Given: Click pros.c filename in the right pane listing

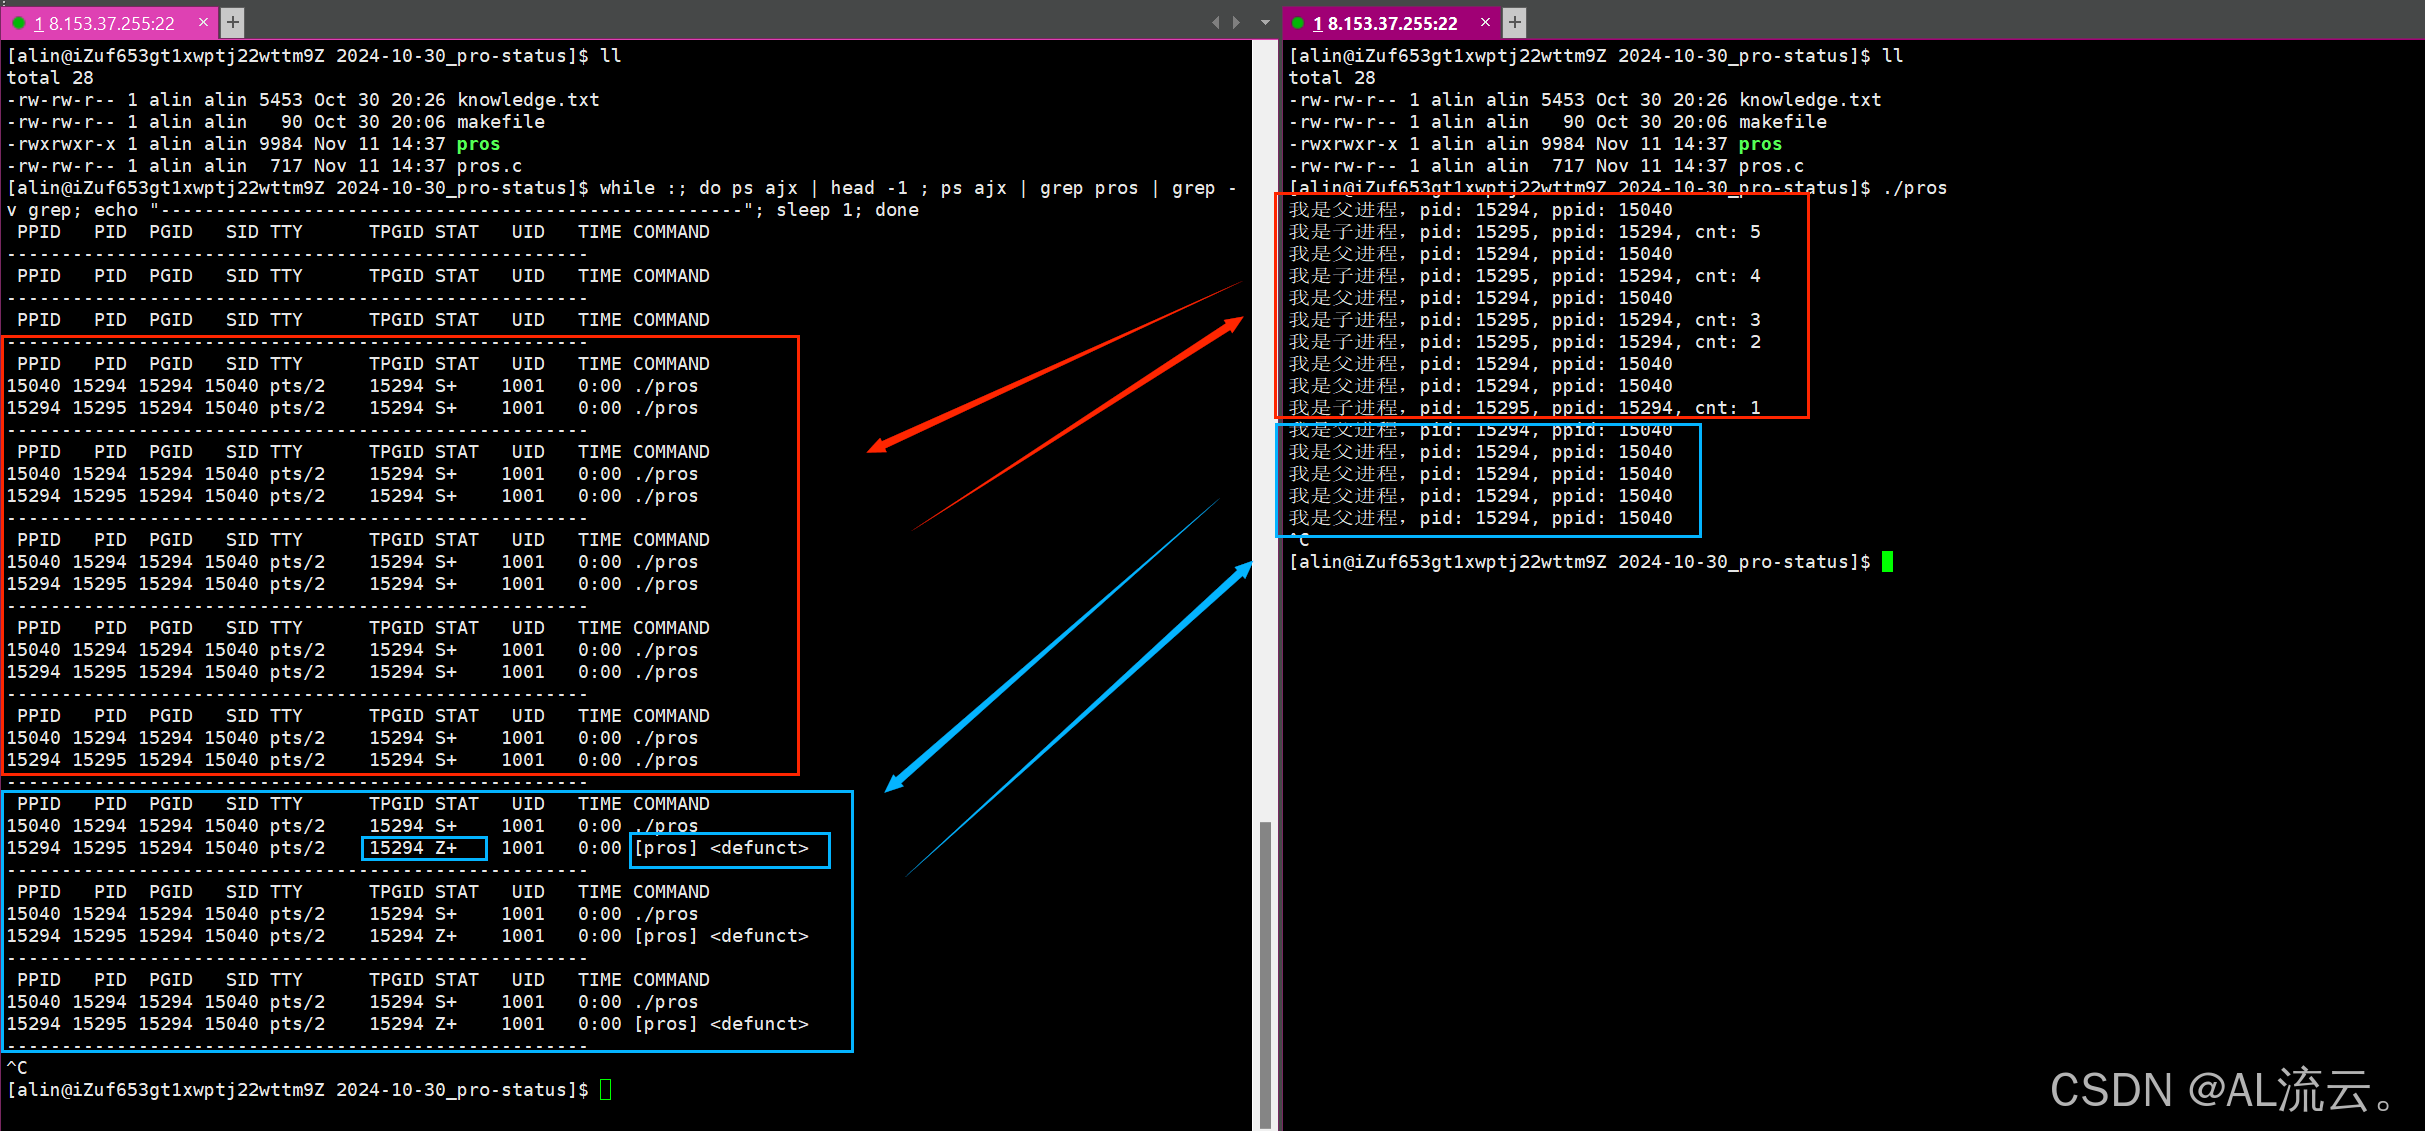Looking at the screenshot, I should coord(1771,166).
